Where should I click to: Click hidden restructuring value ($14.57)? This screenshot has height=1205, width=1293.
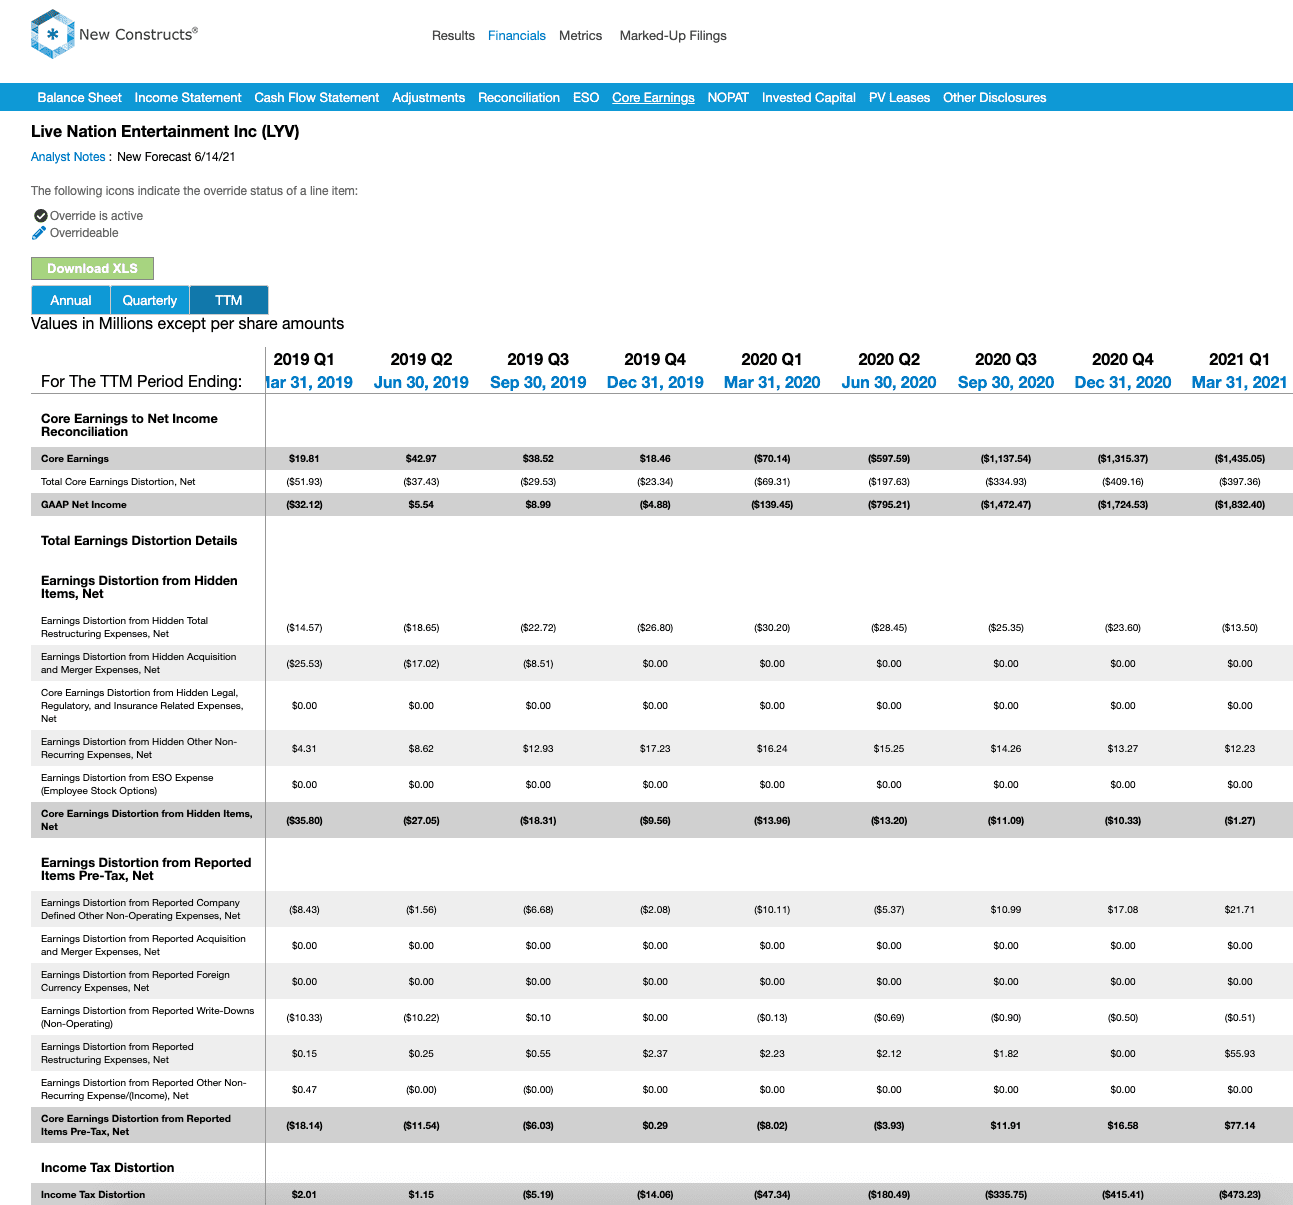coord(304,628)
